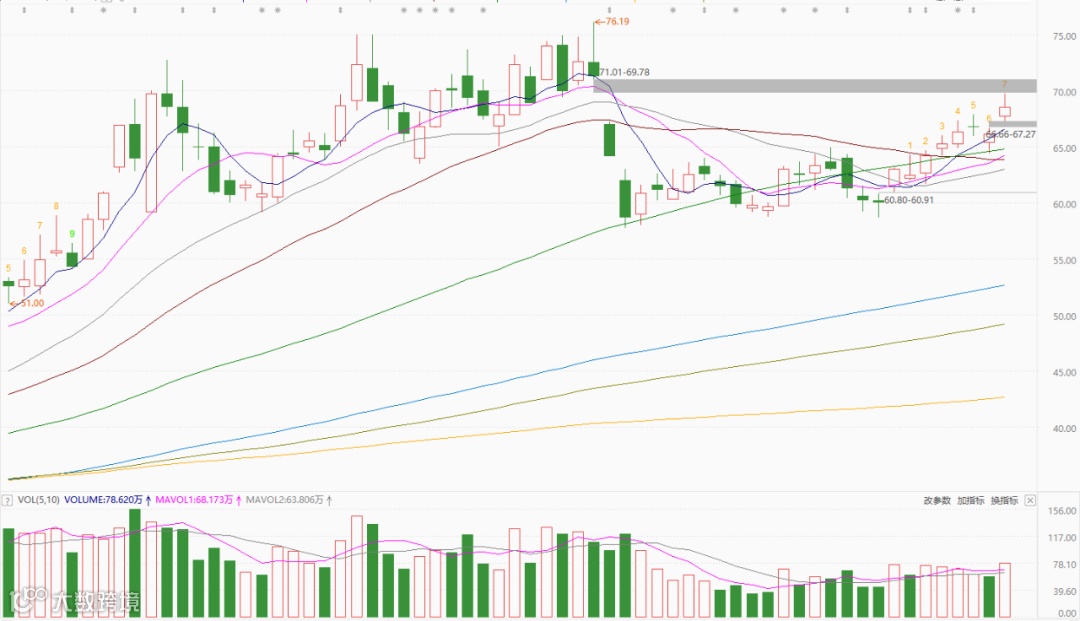This screenshot has width=1080, height=621.
Task: Click the 45.00 price axis label
Action: click(1064, 372)
